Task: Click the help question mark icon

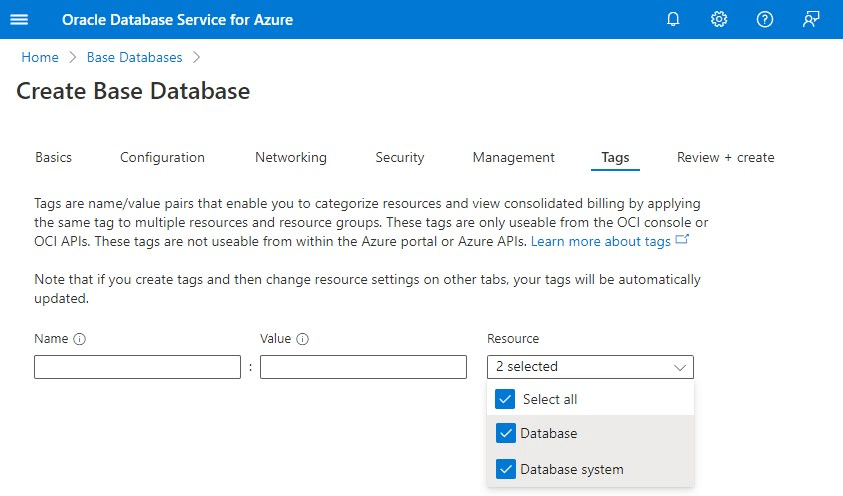Action: tap(765, 20)
